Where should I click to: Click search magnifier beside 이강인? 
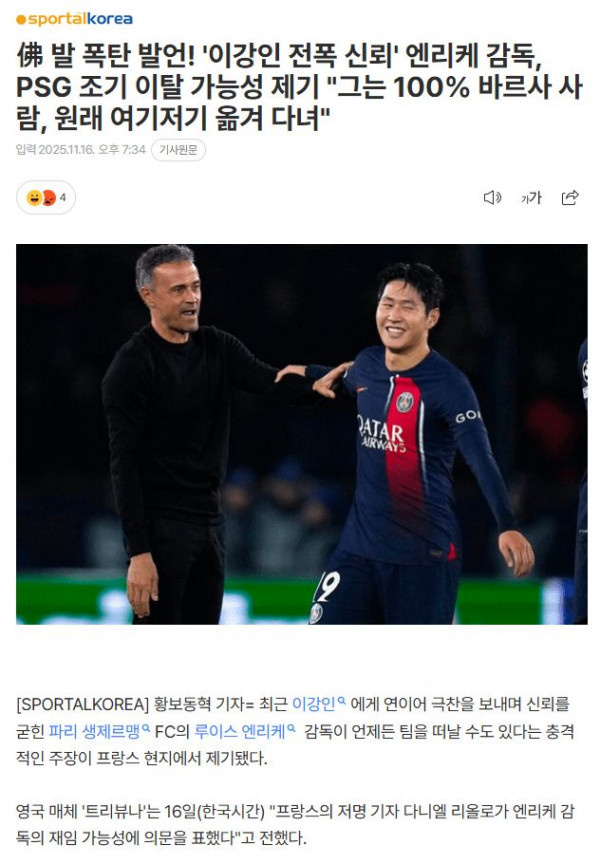[x=342, y=701]
